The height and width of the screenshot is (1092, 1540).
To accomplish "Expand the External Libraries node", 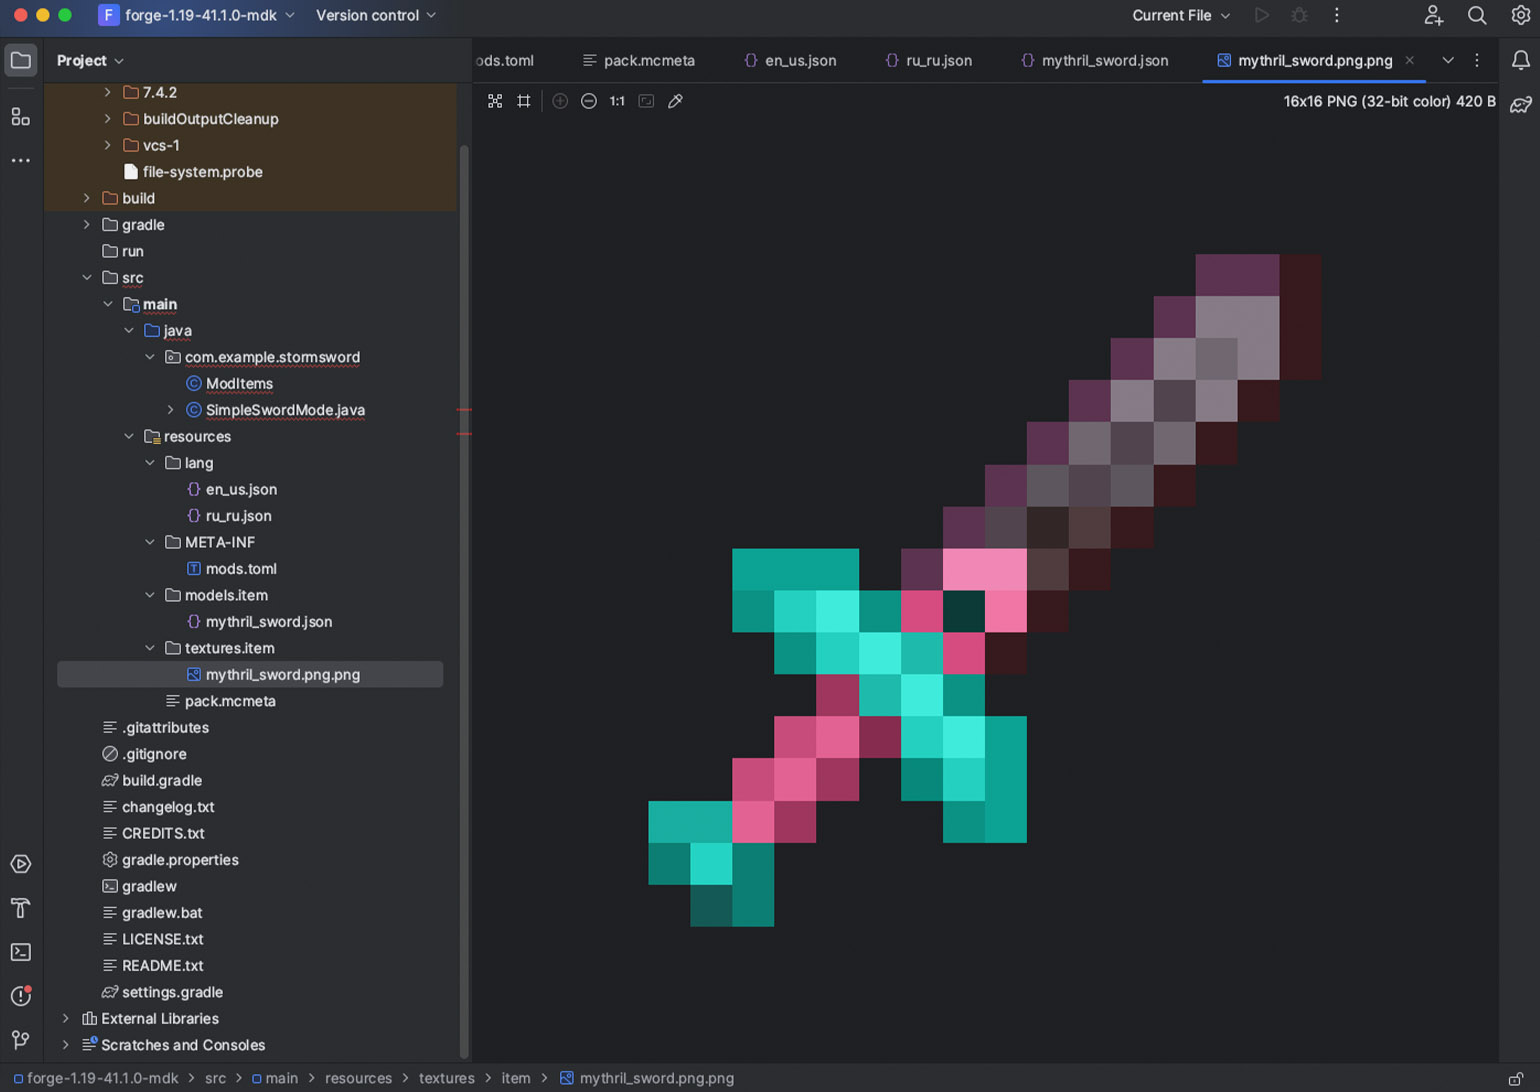I will (x=66, y=1019).
